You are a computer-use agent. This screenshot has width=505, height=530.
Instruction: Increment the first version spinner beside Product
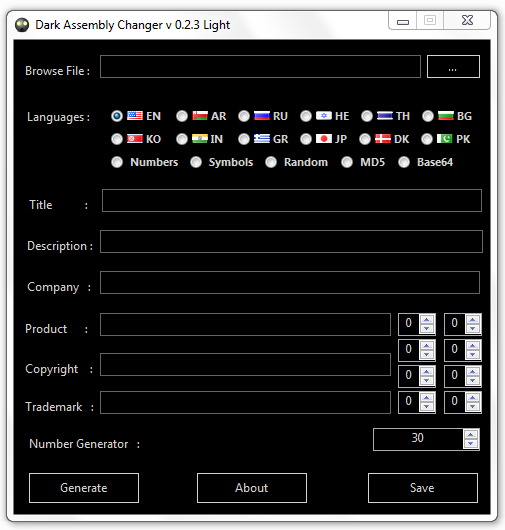(x=427, y=320)
